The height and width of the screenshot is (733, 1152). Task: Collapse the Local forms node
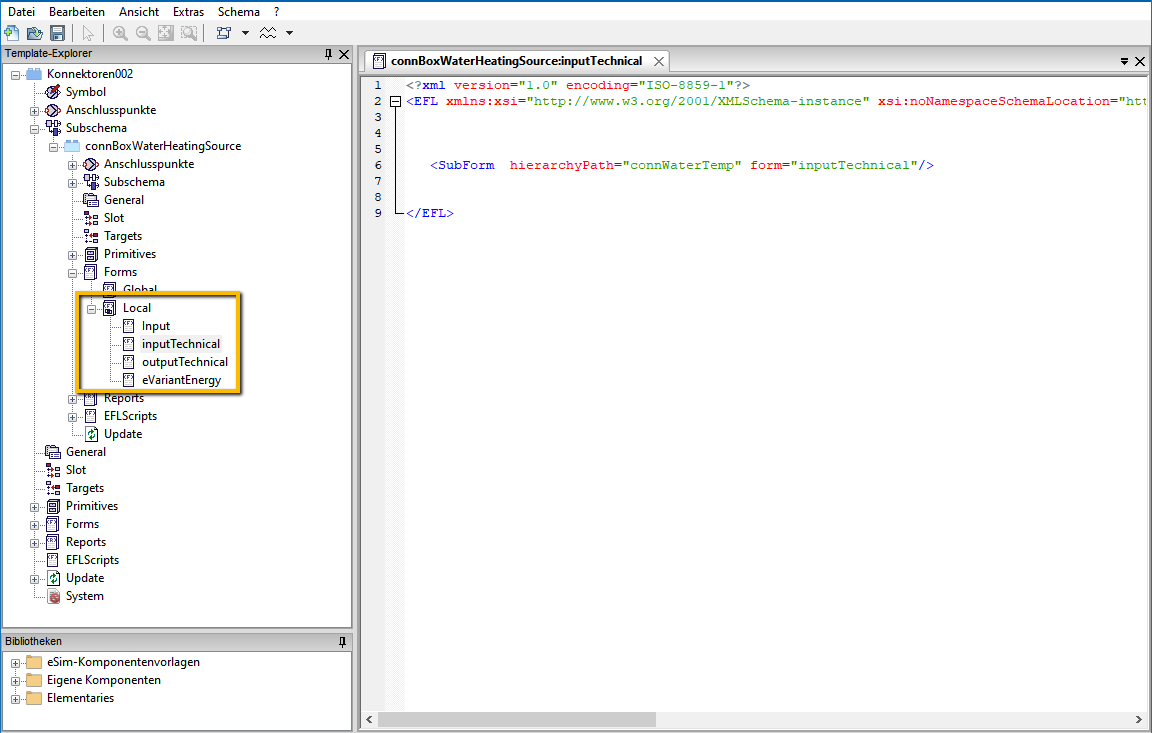[92, 309]
